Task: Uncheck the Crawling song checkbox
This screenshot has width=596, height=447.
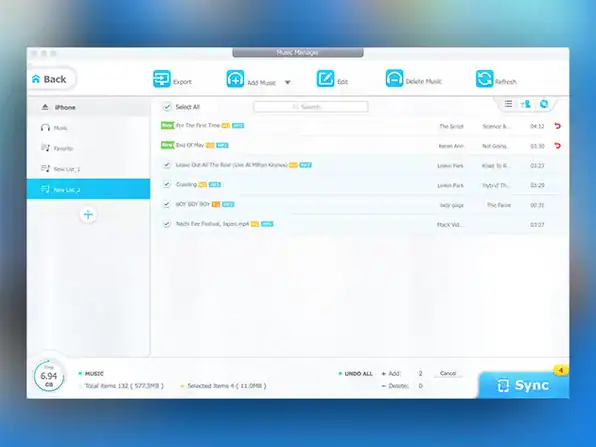Action: [166, 184]
